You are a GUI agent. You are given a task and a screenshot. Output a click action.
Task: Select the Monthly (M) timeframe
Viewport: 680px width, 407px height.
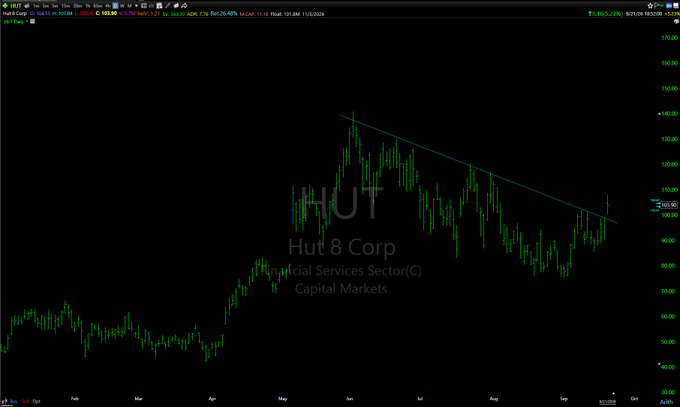coord(129,6)
